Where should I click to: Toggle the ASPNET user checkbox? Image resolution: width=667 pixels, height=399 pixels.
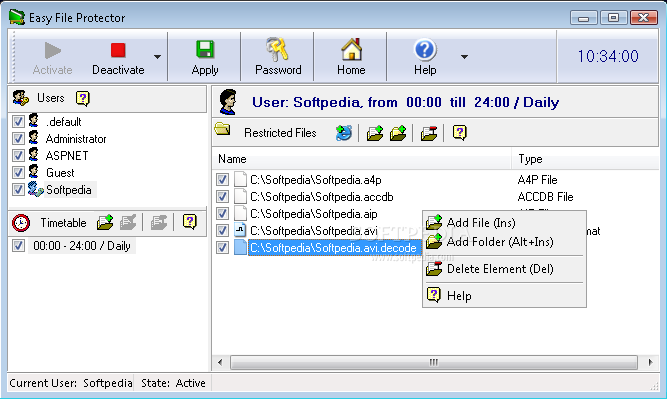pyautogui.click(x=18, y=156)
